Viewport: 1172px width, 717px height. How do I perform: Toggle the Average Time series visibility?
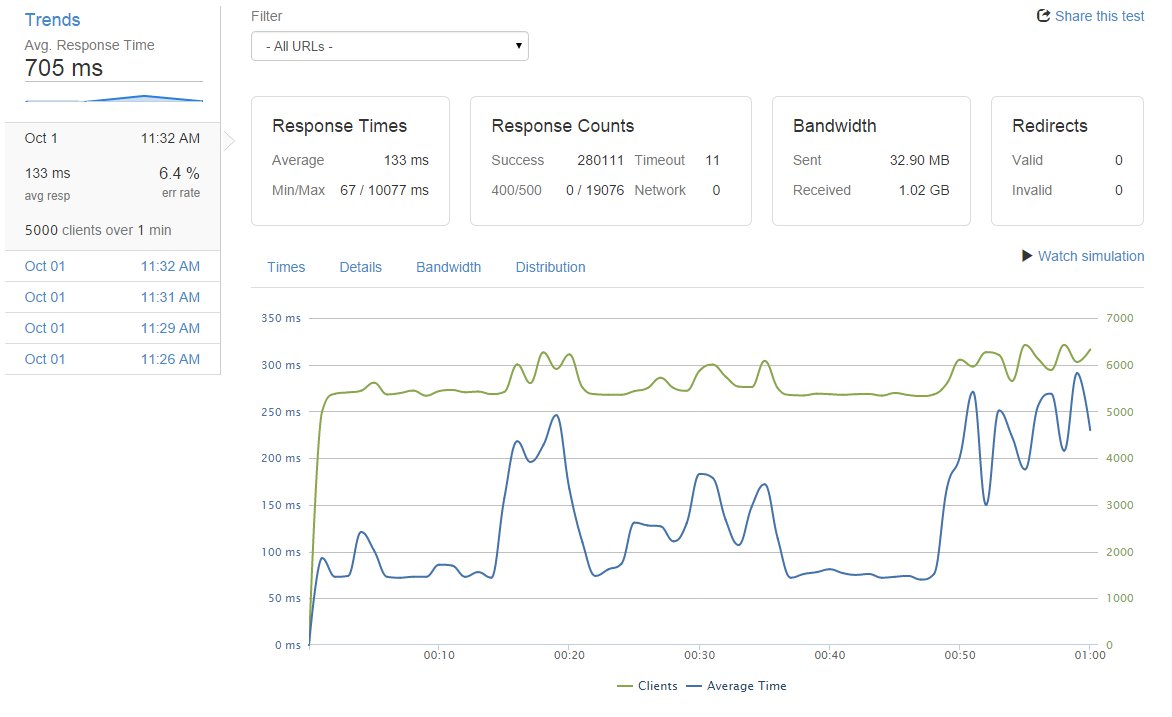point(737,686)
